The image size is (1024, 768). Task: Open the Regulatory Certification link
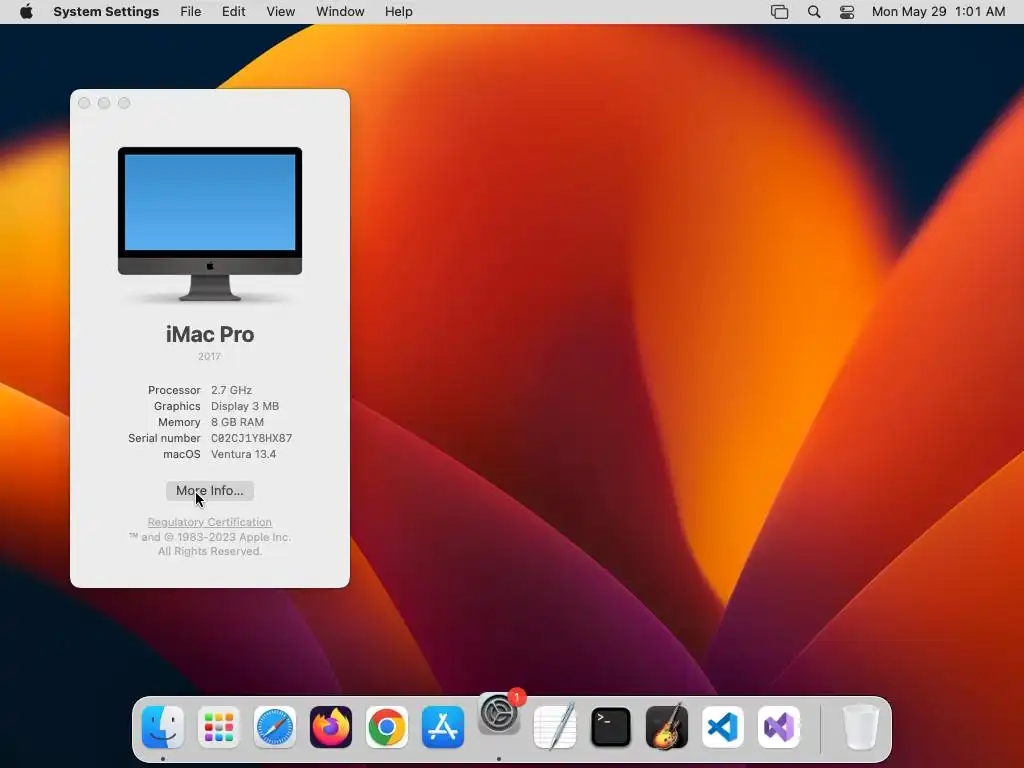(210, 522)
